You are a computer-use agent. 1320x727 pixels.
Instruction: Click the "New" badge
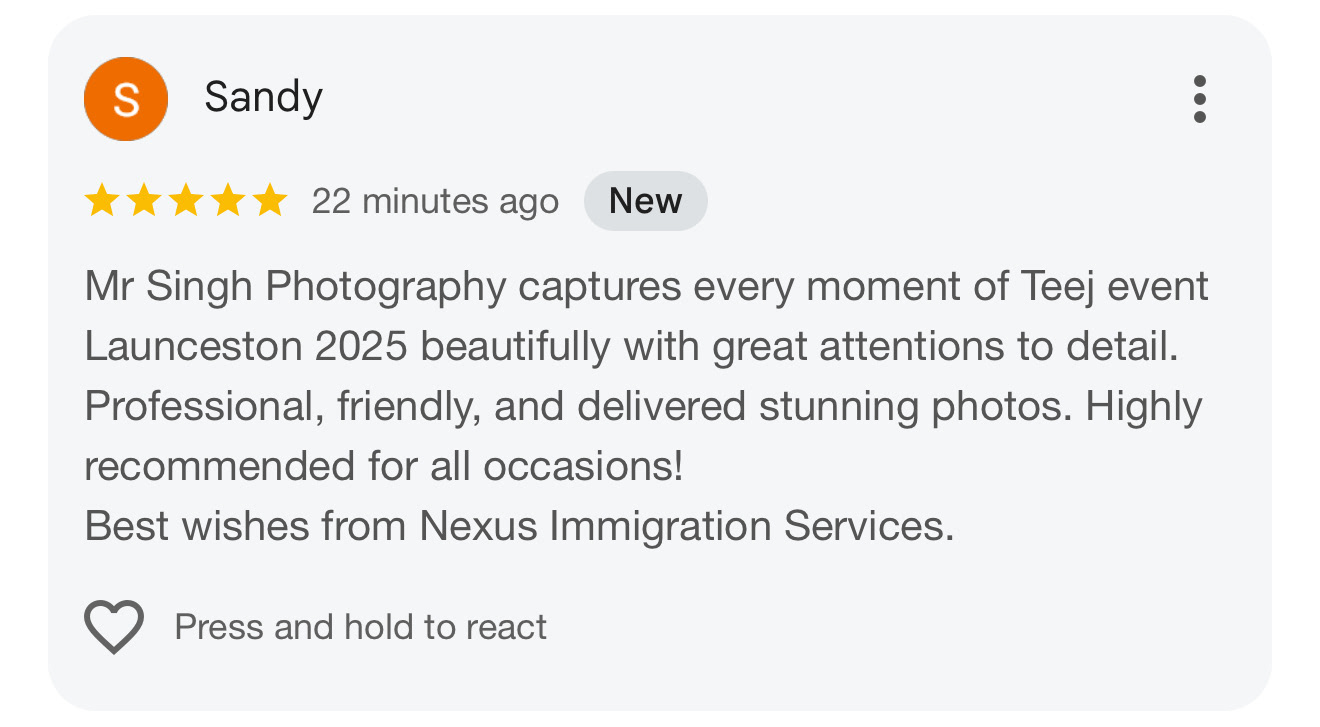click(x=645, y=201)
